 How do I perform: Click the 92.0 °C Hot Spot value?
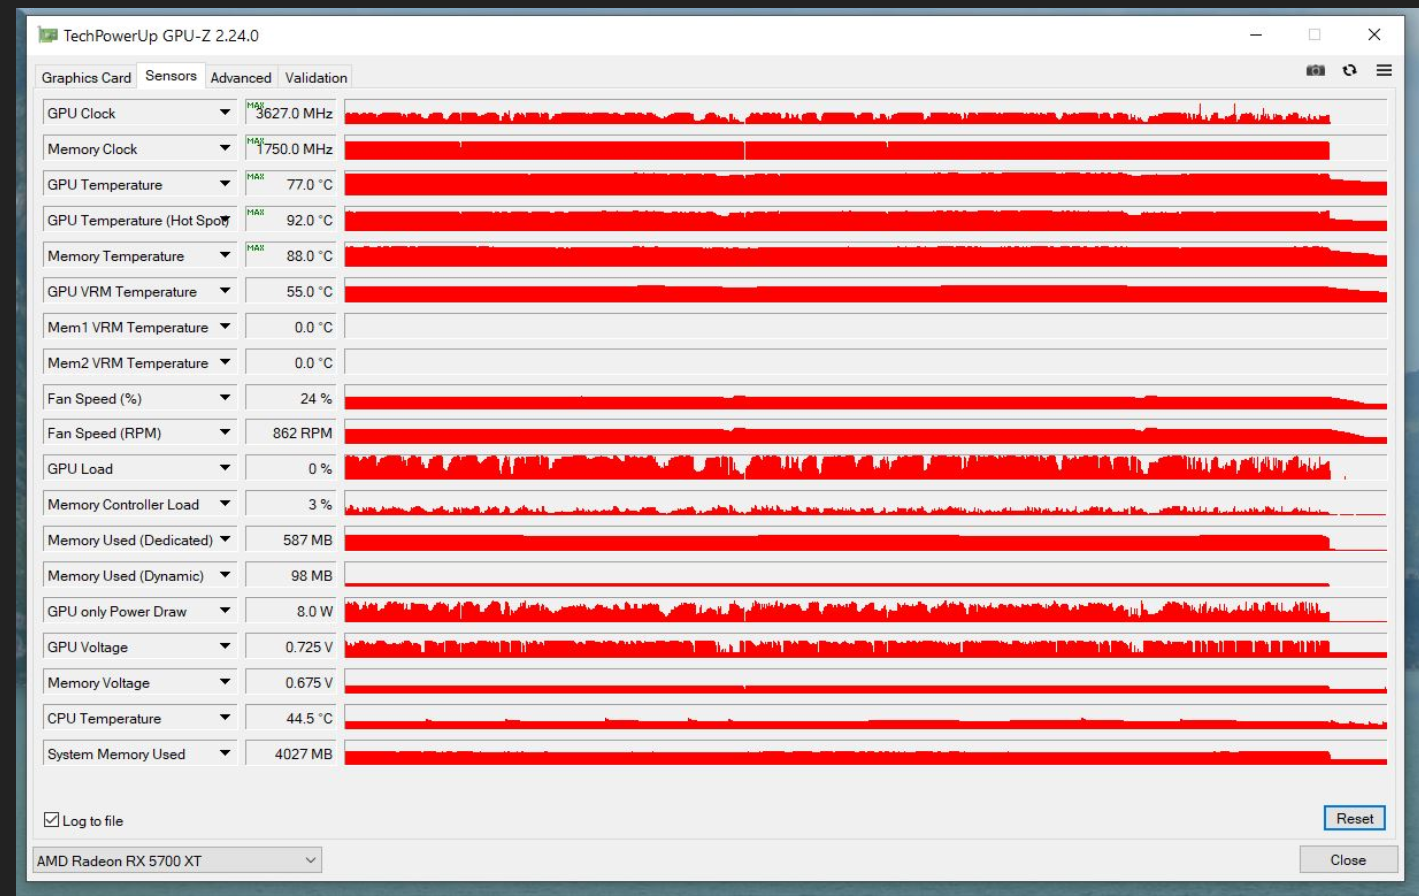tap(291, 220)
